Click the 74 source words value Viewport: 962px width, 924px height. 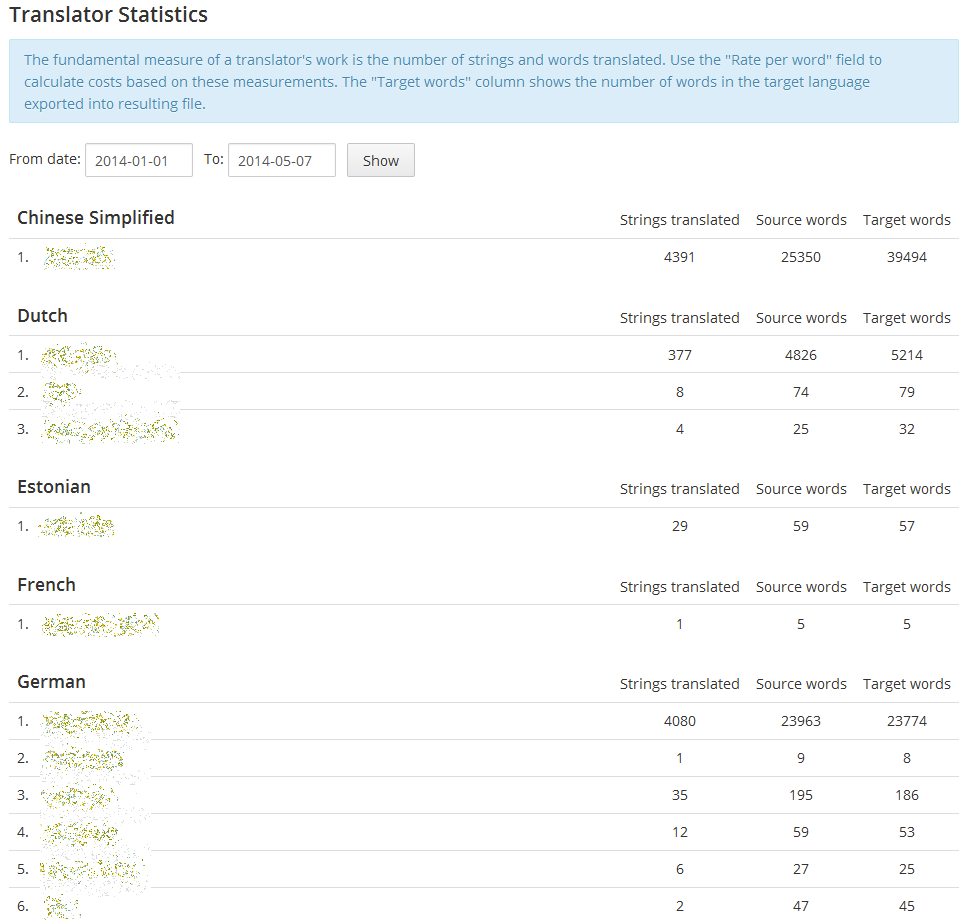click(x=801, y=392)
